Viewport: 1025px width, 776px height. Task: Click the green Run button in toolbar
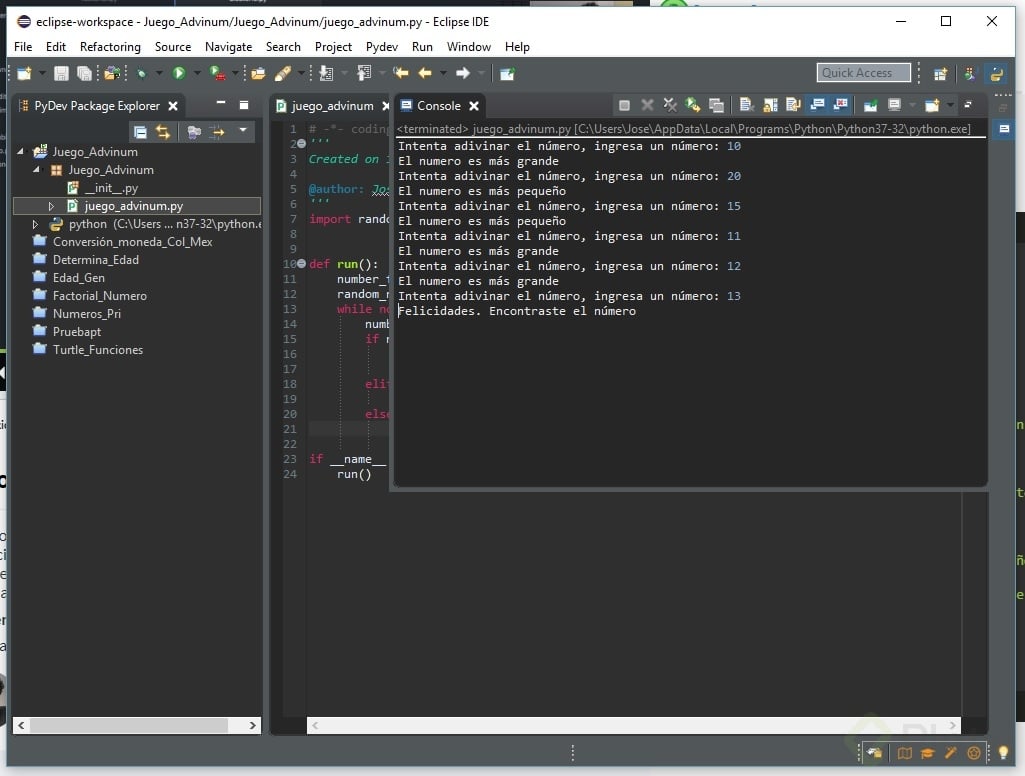click(x=178, y=73)
